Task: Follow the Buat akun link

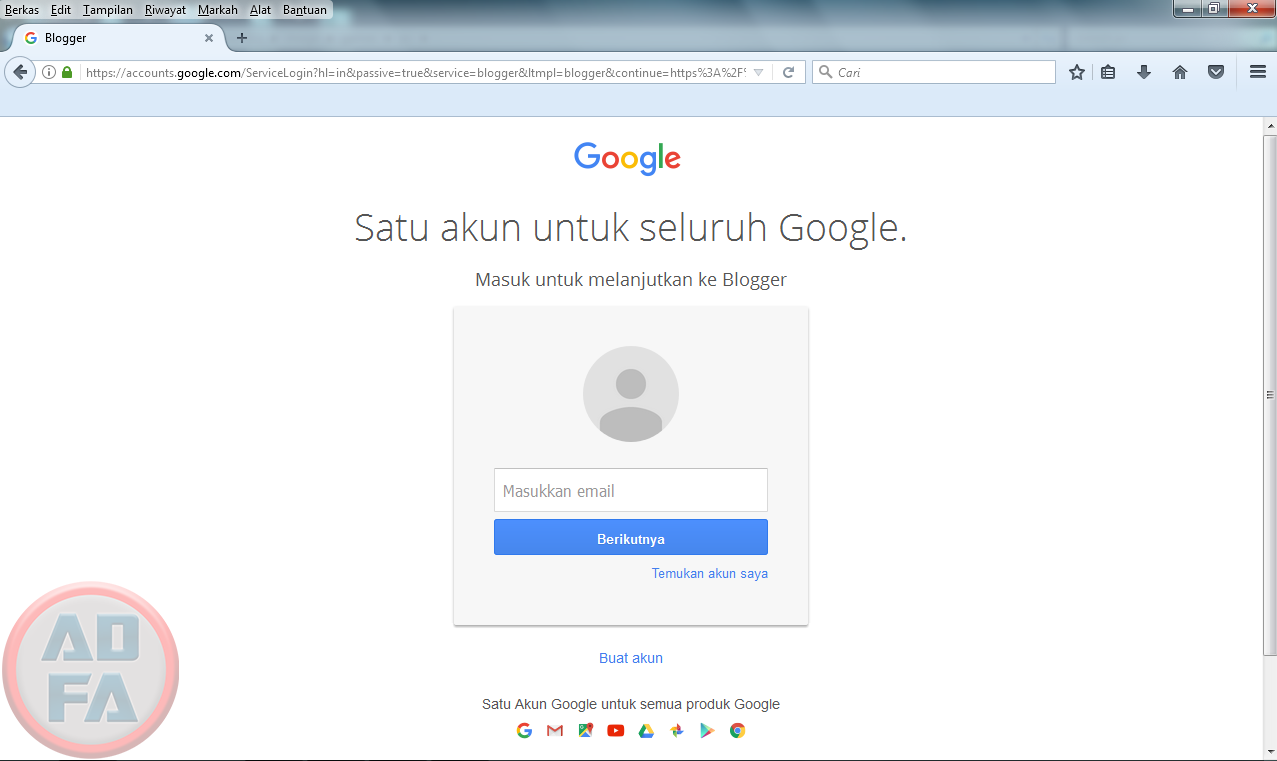Action: click(x=631, y=658)
